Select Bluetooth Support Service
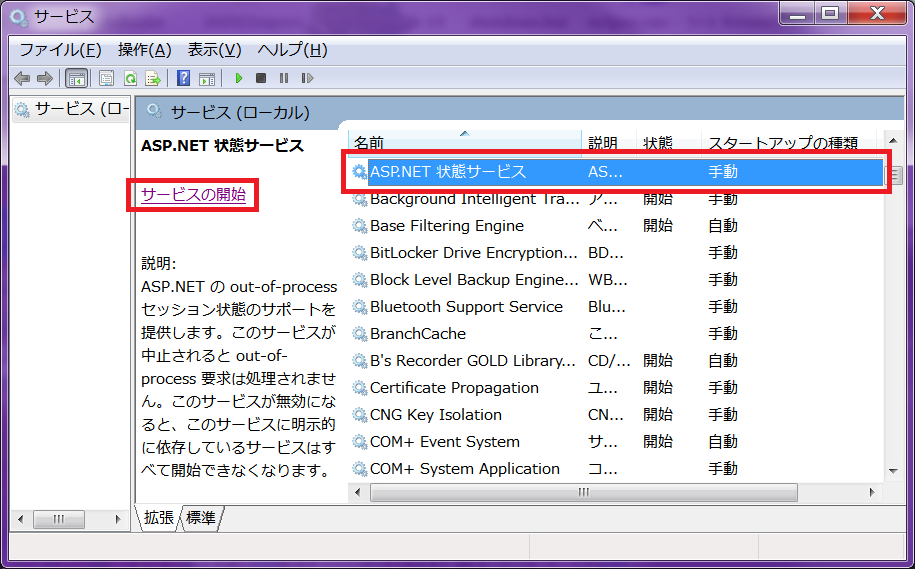 (x=466, y=307)
